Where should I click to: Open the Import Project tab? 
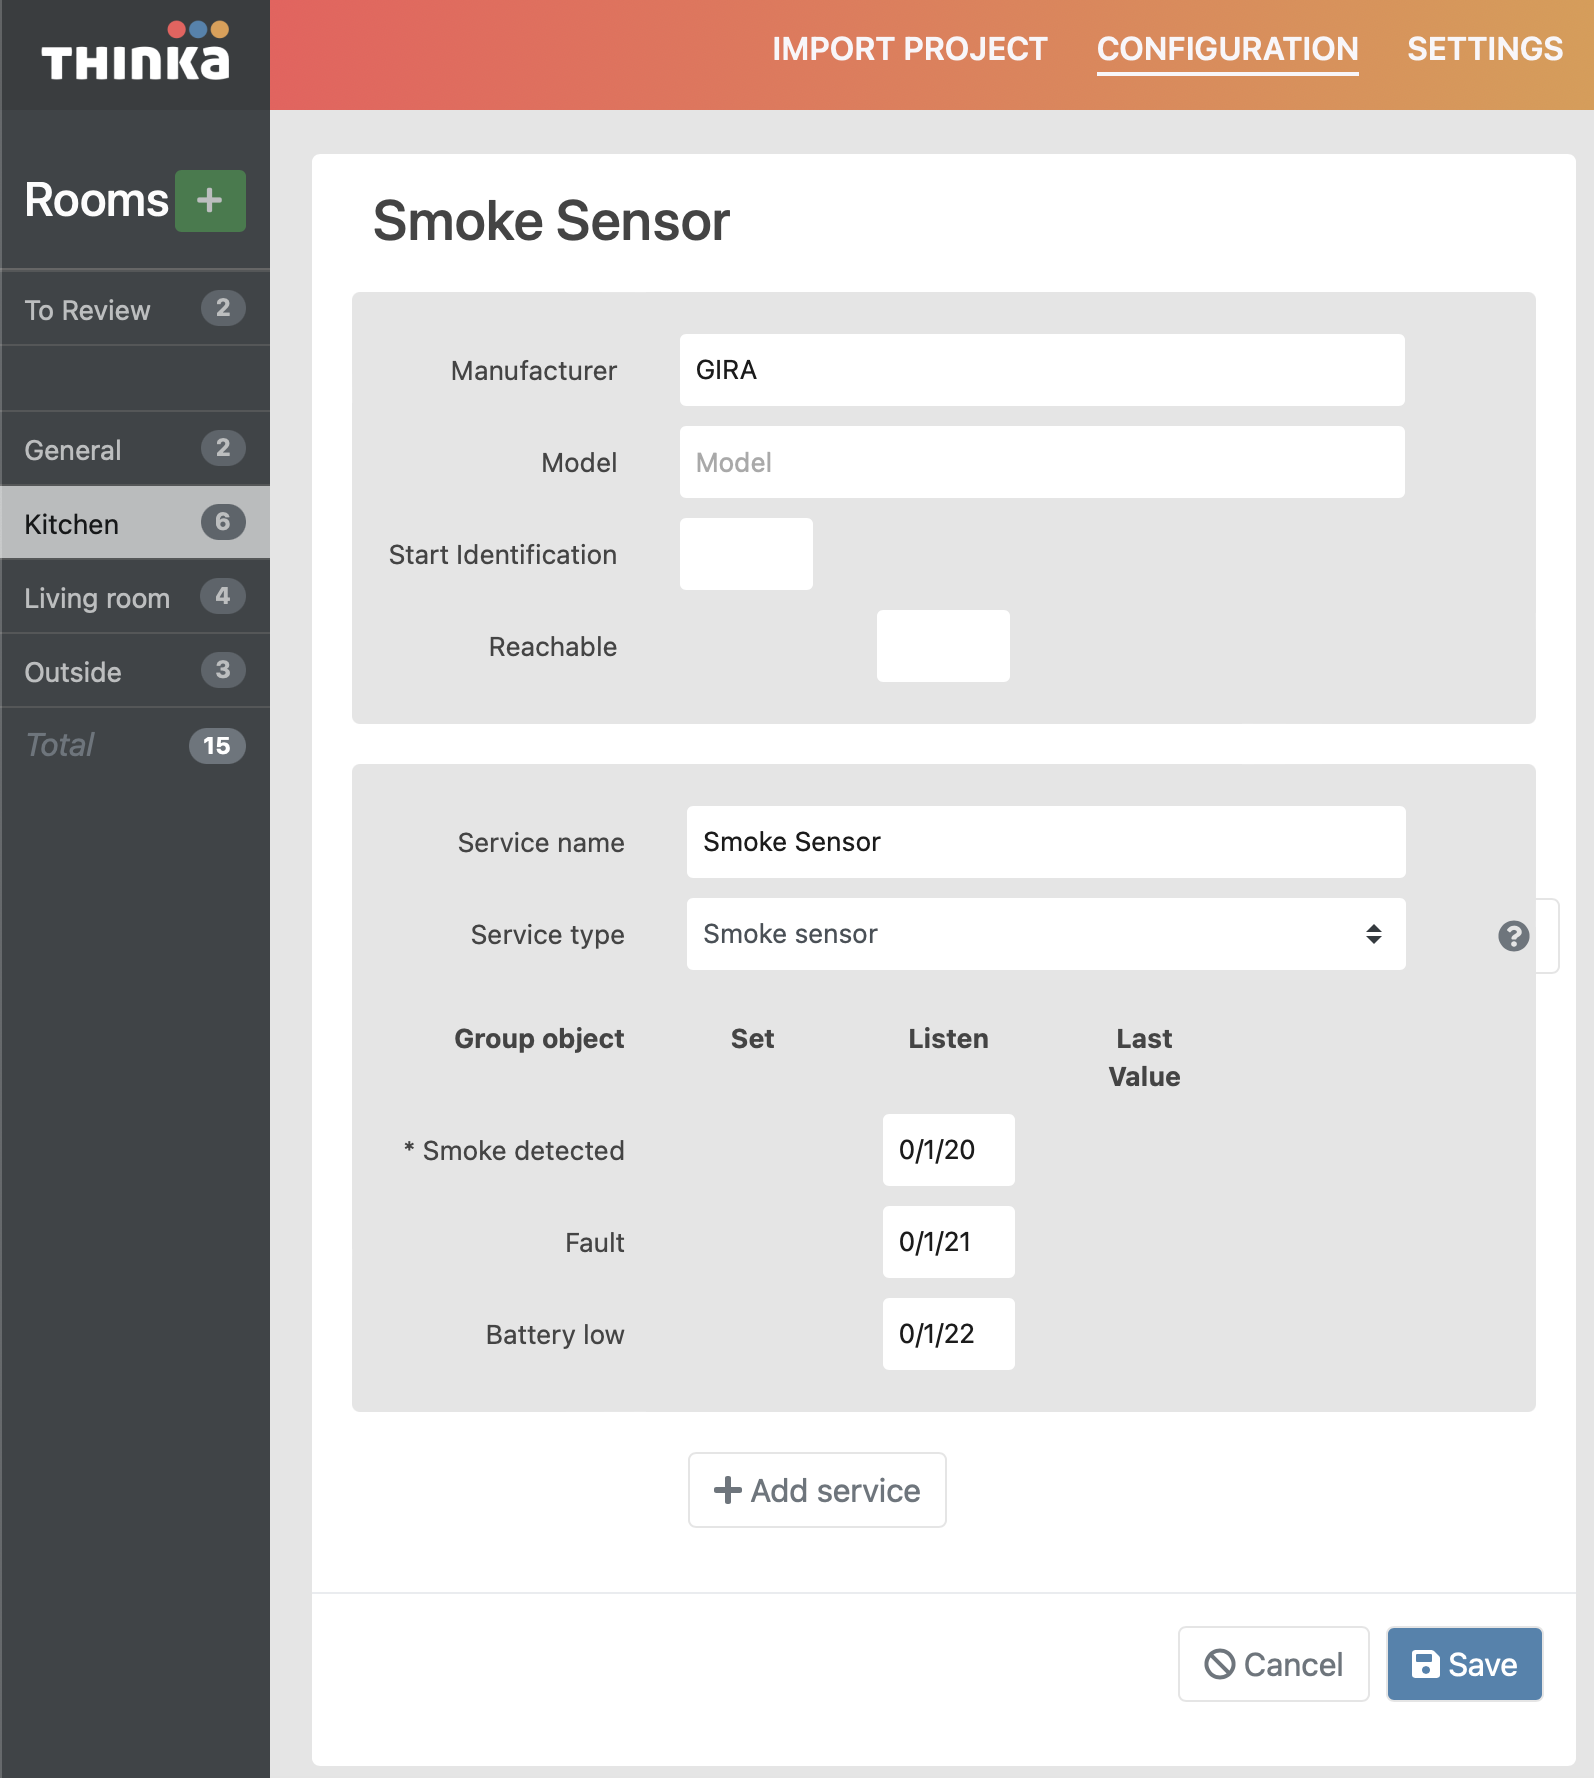coord(909,49)
